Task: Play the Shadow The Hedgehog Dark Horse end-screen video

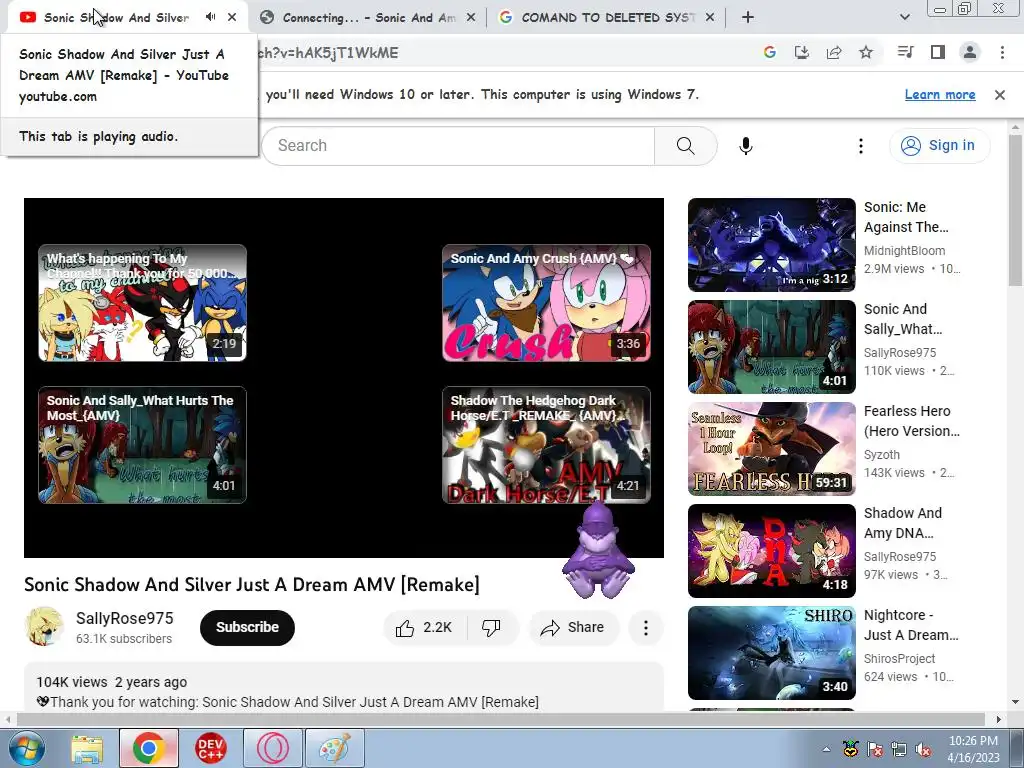Action: 546,445
